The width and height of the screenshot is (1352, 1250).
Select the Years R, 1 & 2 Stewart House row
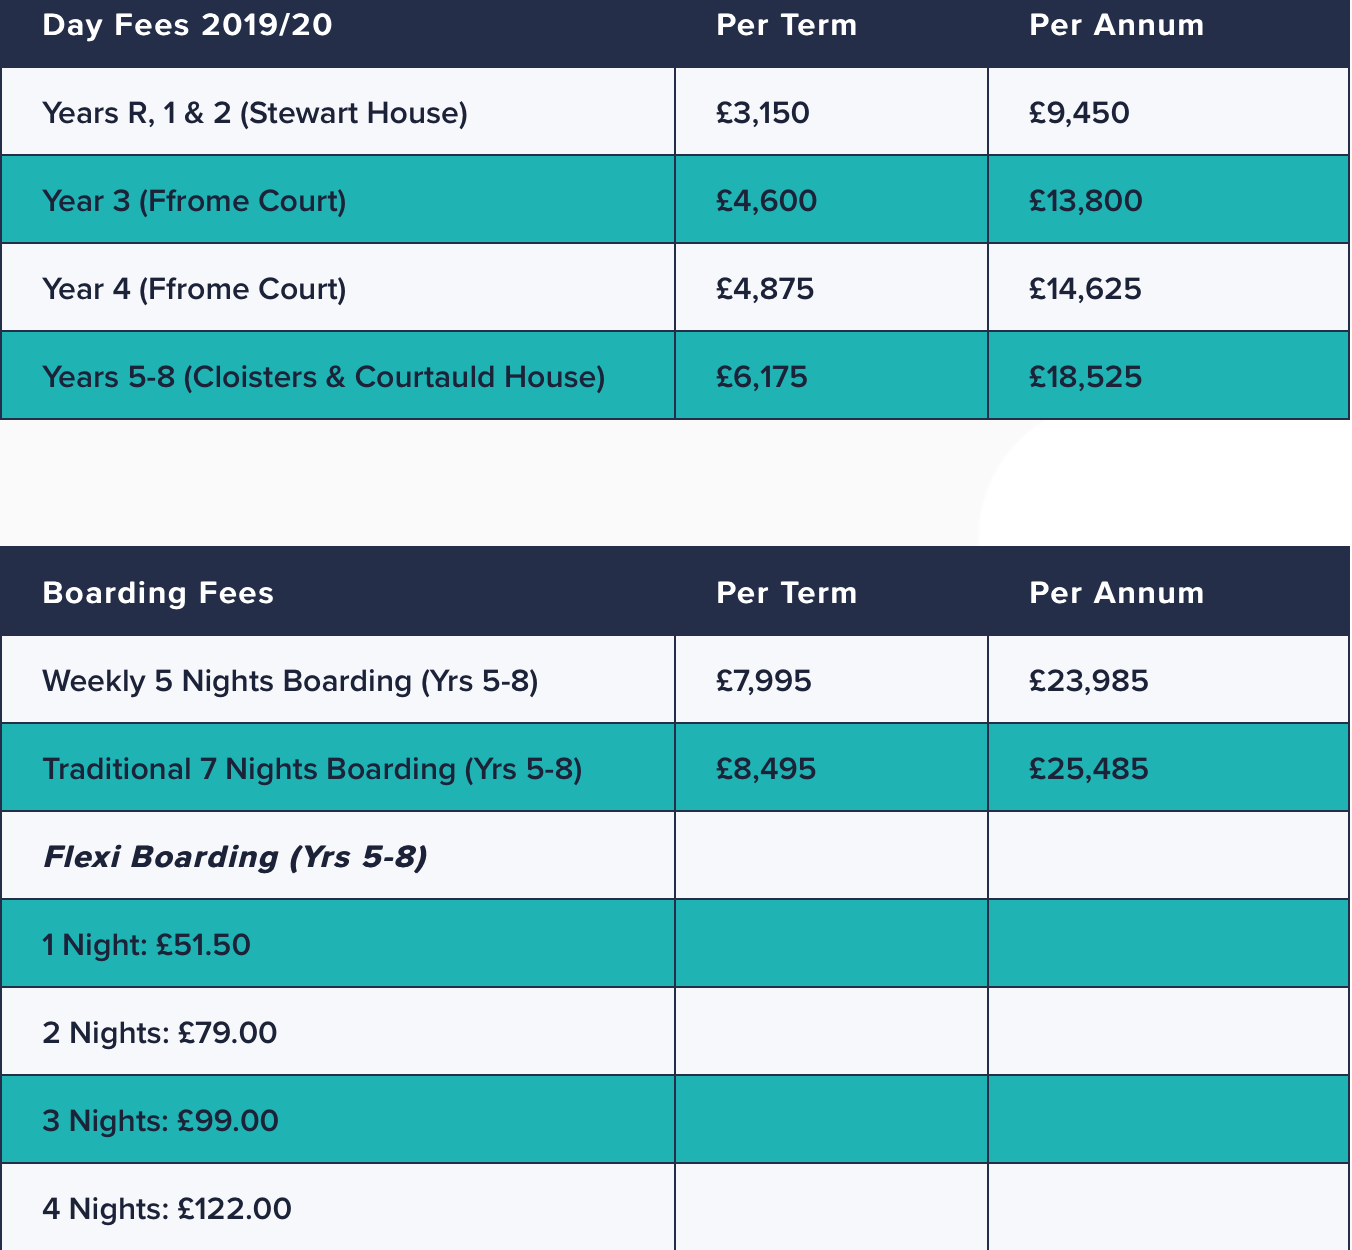[x=675, y=112]
